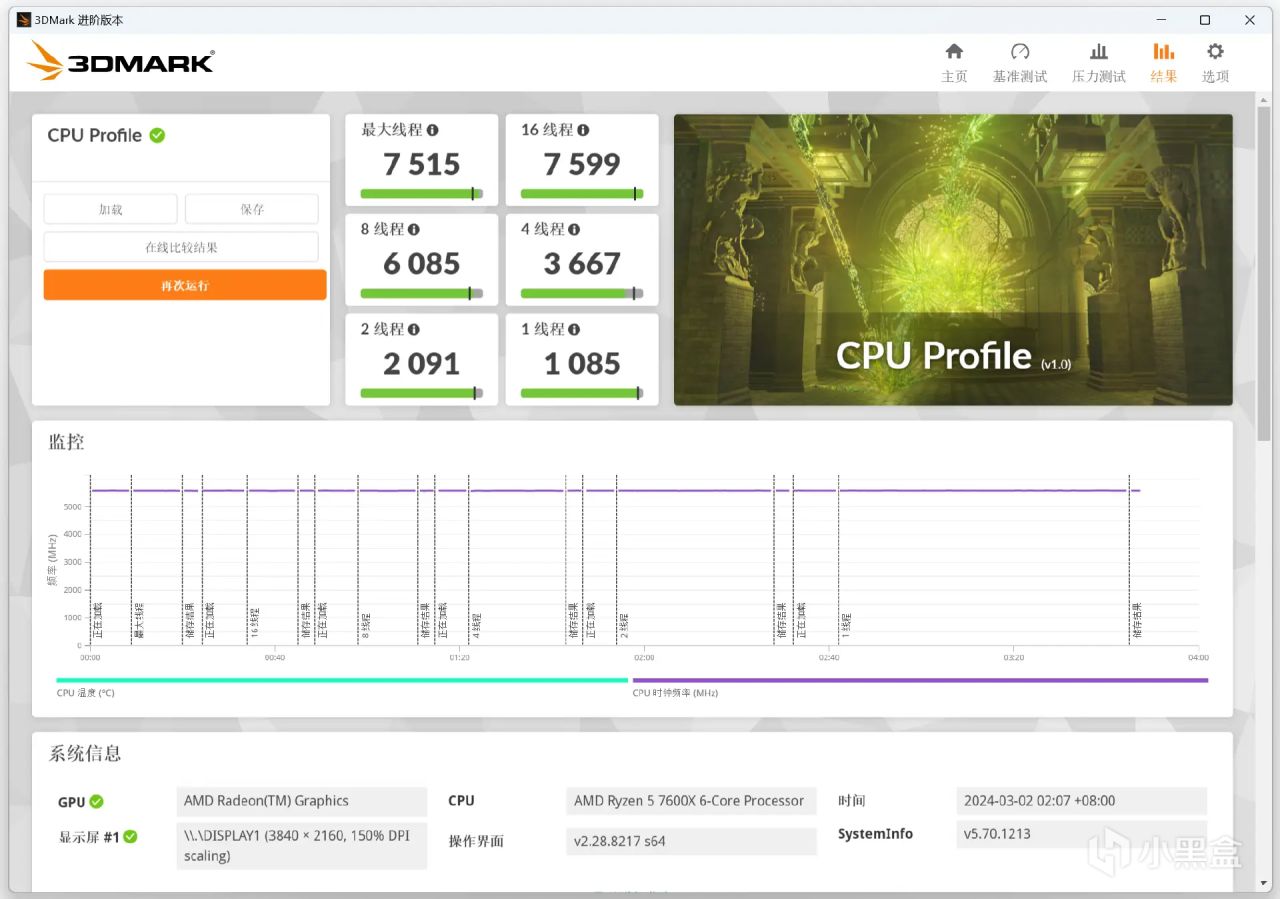Select the 结果 results tab
Screen dimensions: 1280x899
tap(1164, 63)
